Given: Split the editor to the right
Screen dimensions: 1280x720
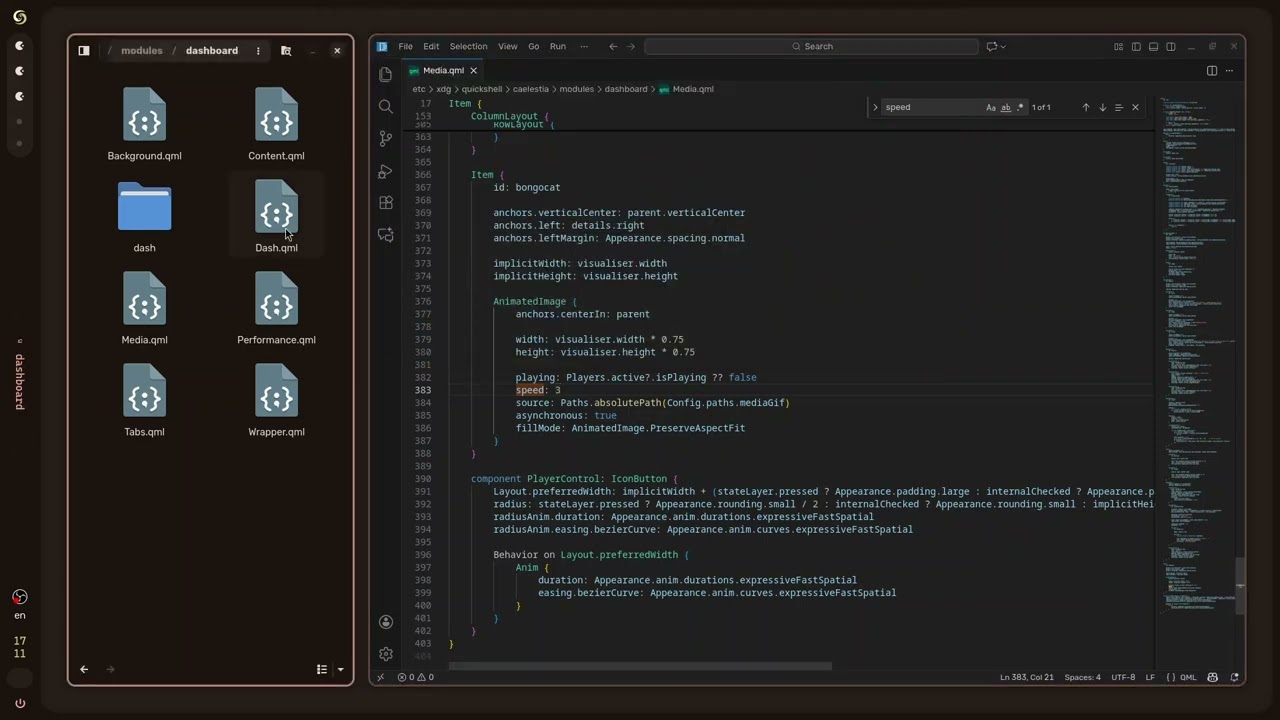Looking at the screenshot, I should point(1212,71).
